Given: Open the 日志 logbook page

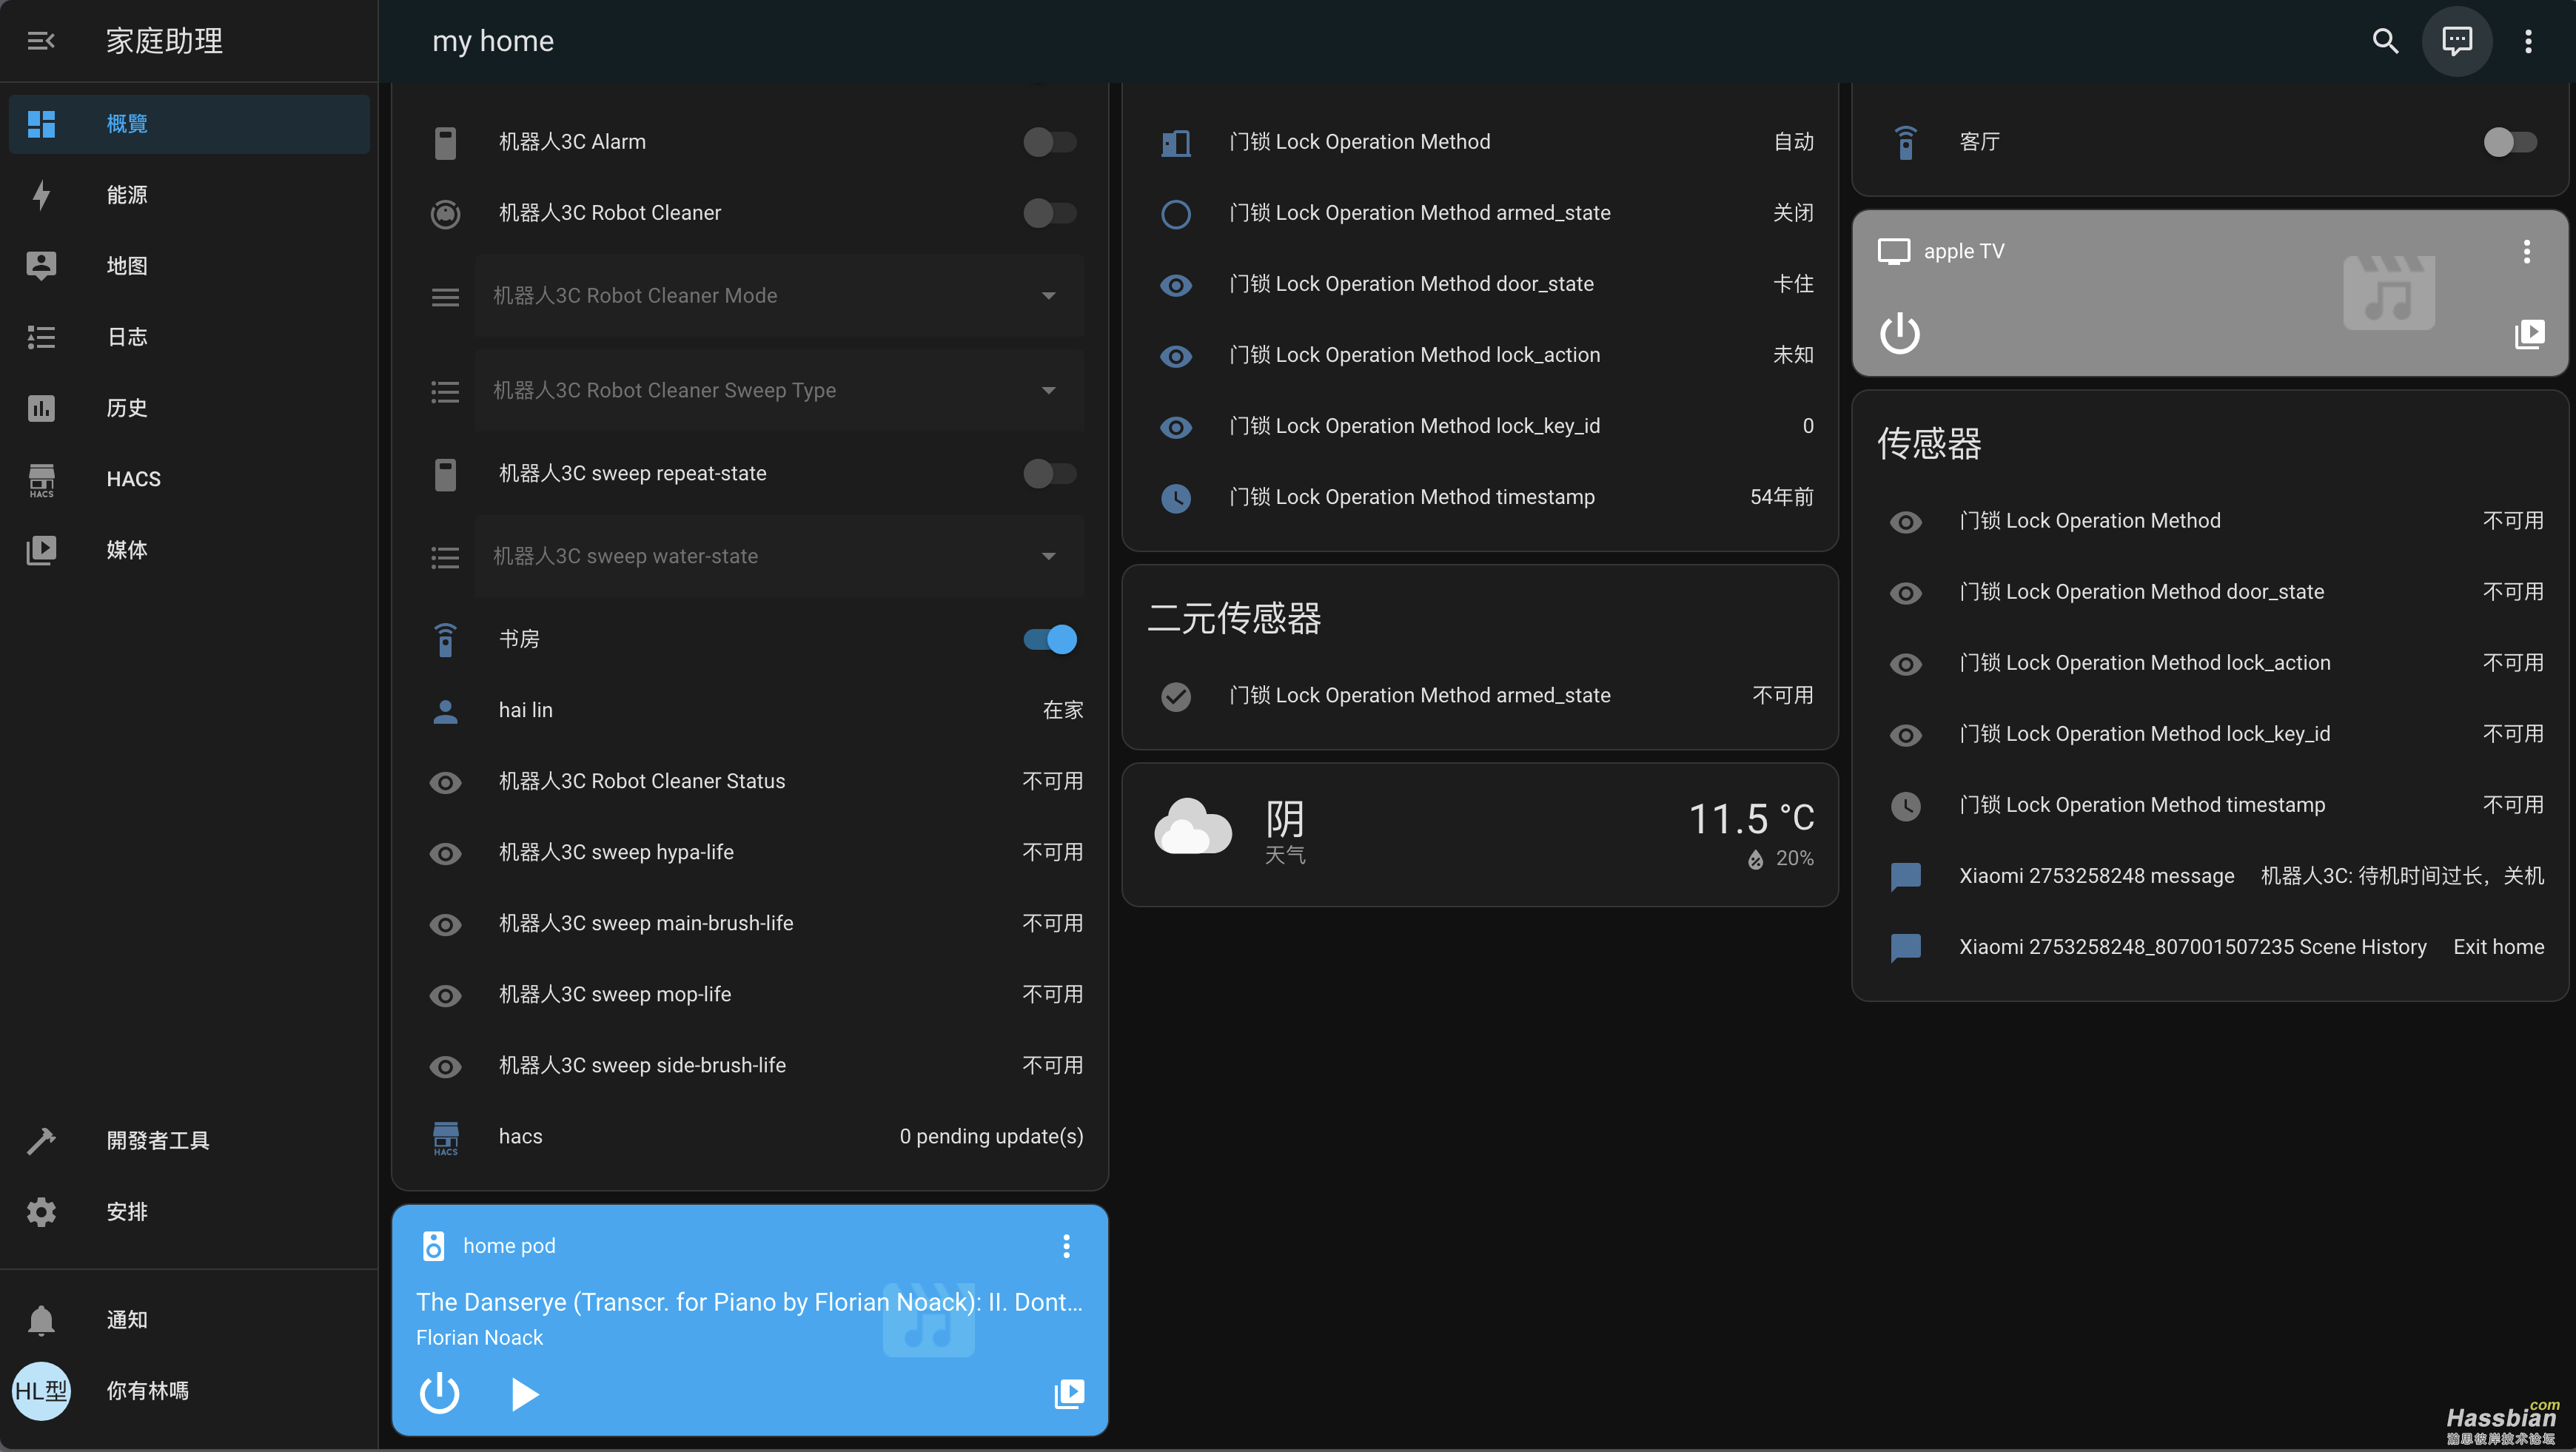Looking at the screenshot, I should pyautogui.click(x=189, y=337).
